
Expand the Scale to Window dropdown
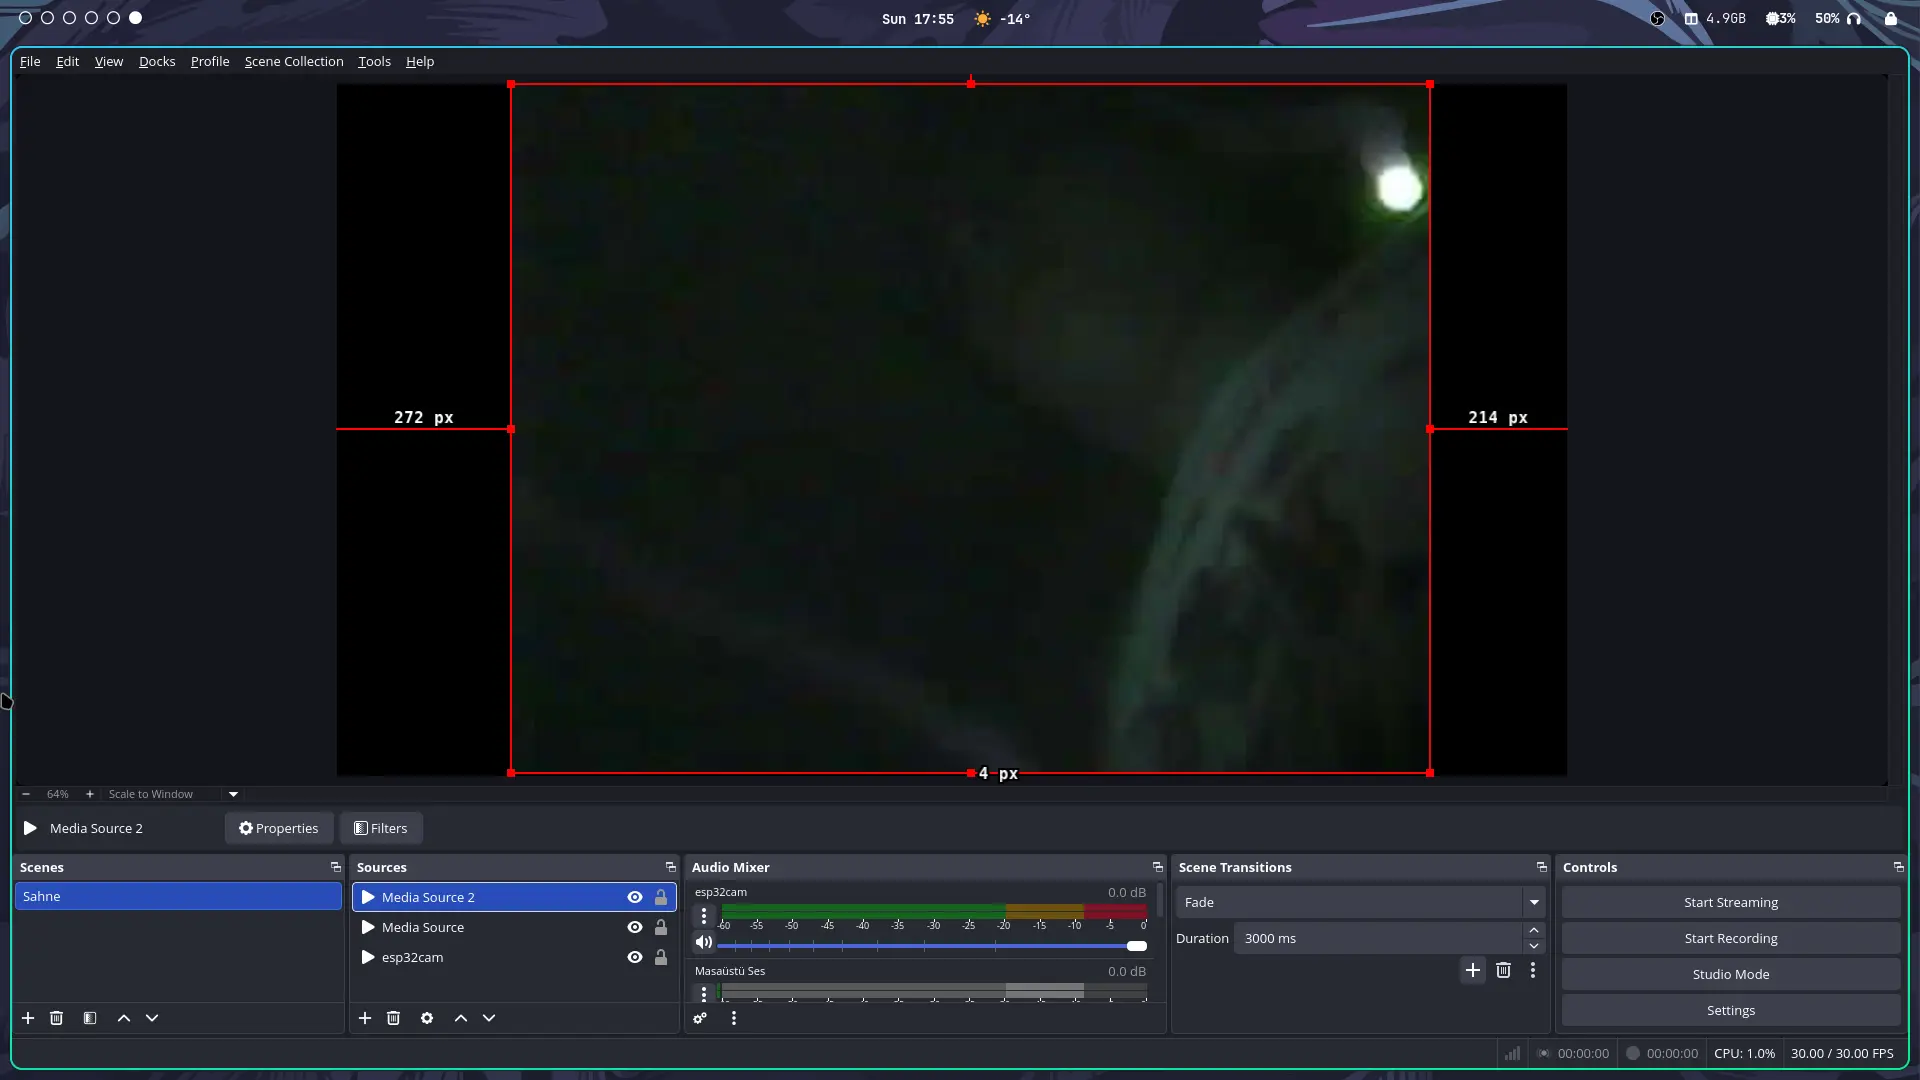tap(233, 794)
